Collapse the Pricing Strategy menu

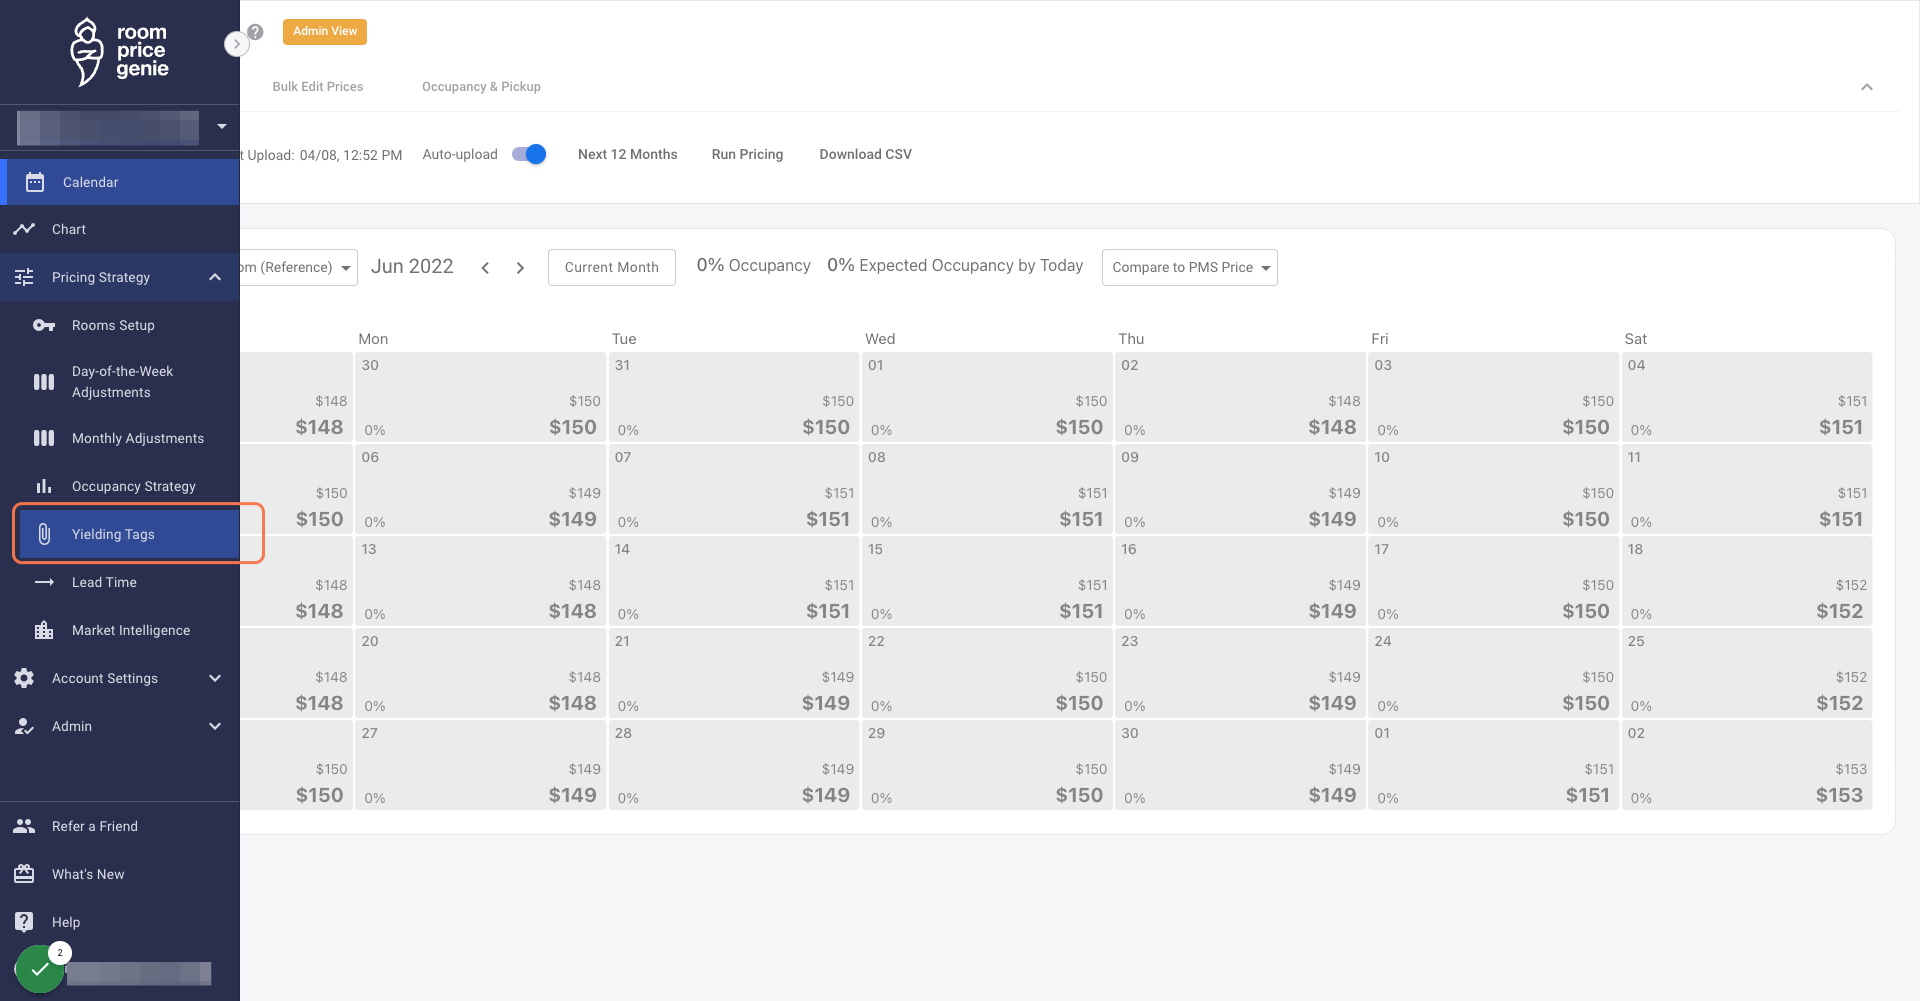coord(215,277)
